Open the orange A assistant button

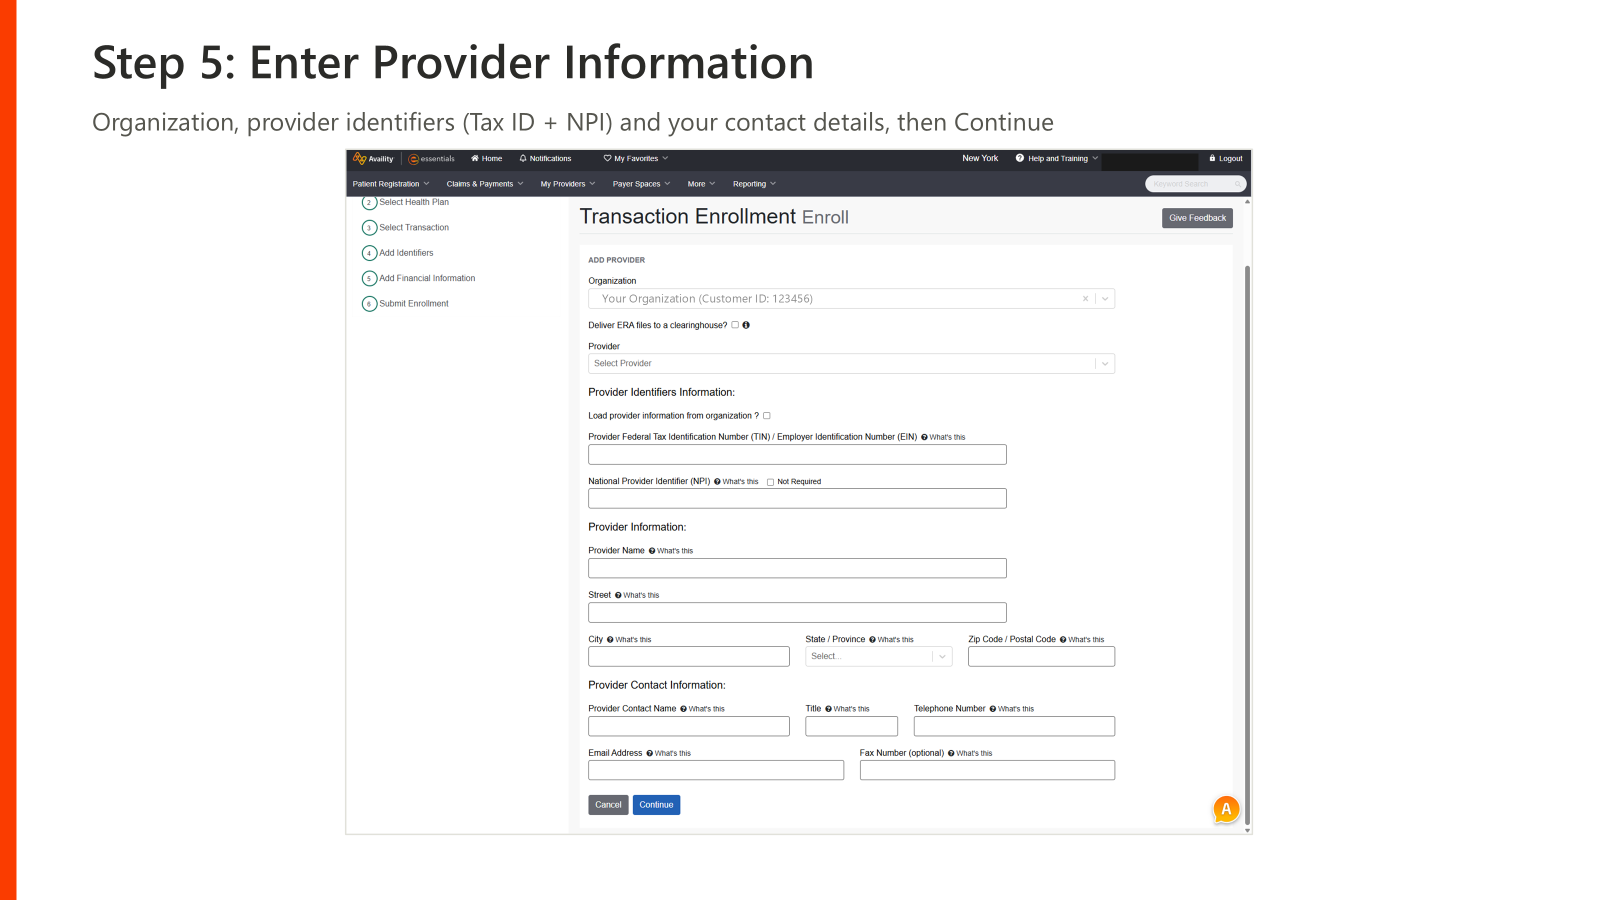point(1226,810)
